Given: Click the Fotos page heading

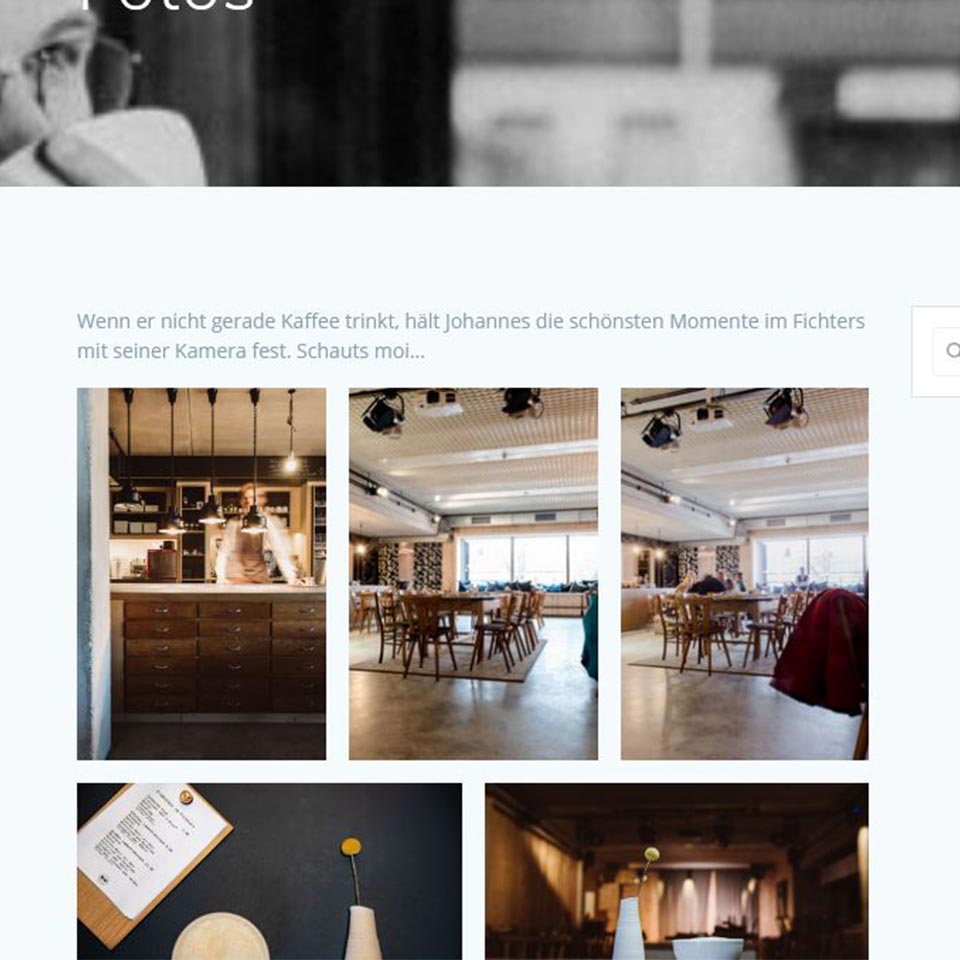Looking at the screenshot, I should [x=167, y=6].
